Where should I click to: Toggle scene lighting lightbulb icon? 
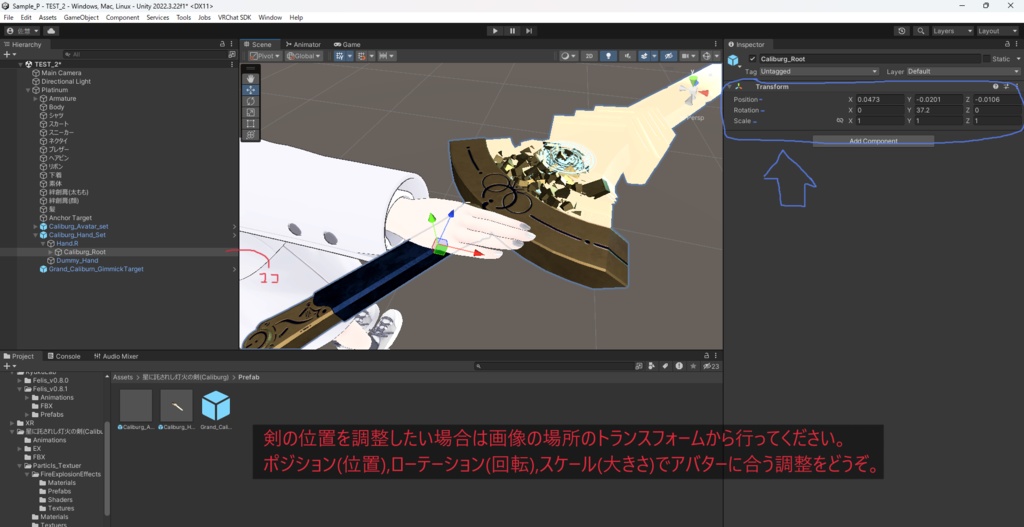click(609, 56)
